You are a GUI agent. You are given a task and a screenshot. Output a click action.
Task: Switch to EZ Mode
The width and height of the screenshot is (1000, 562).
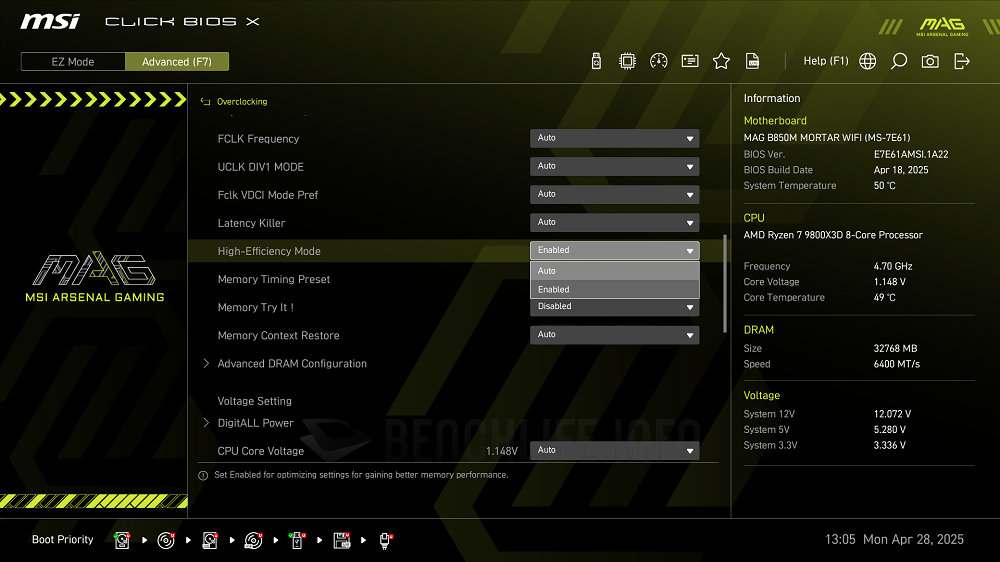[73, 62]
